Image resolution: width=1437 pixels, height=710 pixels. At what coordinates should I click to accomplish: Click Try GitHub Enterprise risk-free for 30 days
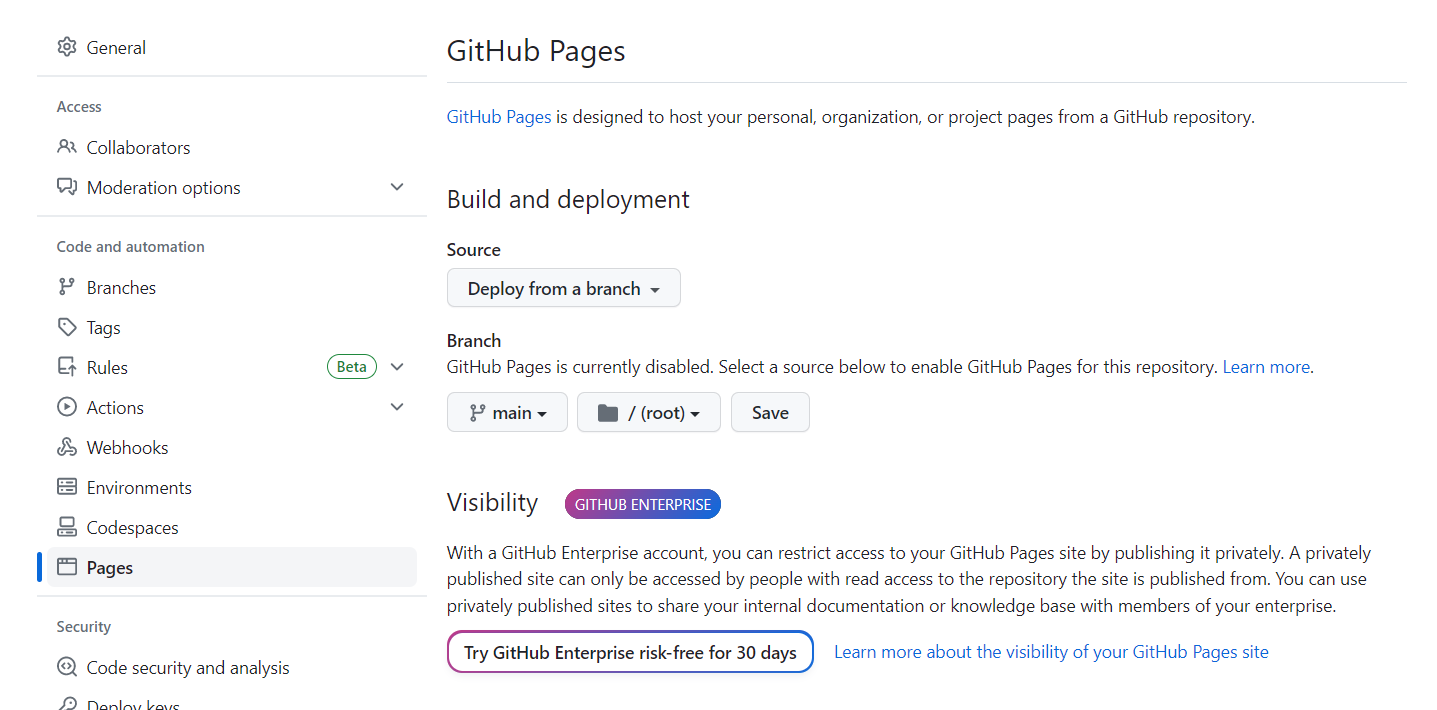tap(630, 652)
